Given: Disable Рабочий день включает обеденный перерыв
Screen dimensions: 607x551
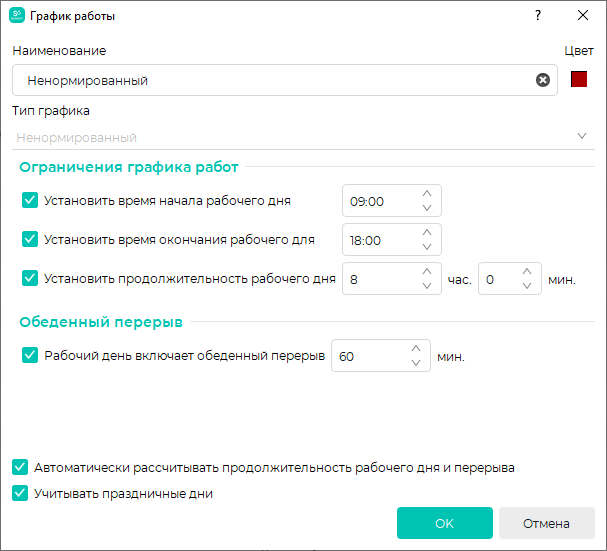Looking at the screenshot, I should [30, 355].
